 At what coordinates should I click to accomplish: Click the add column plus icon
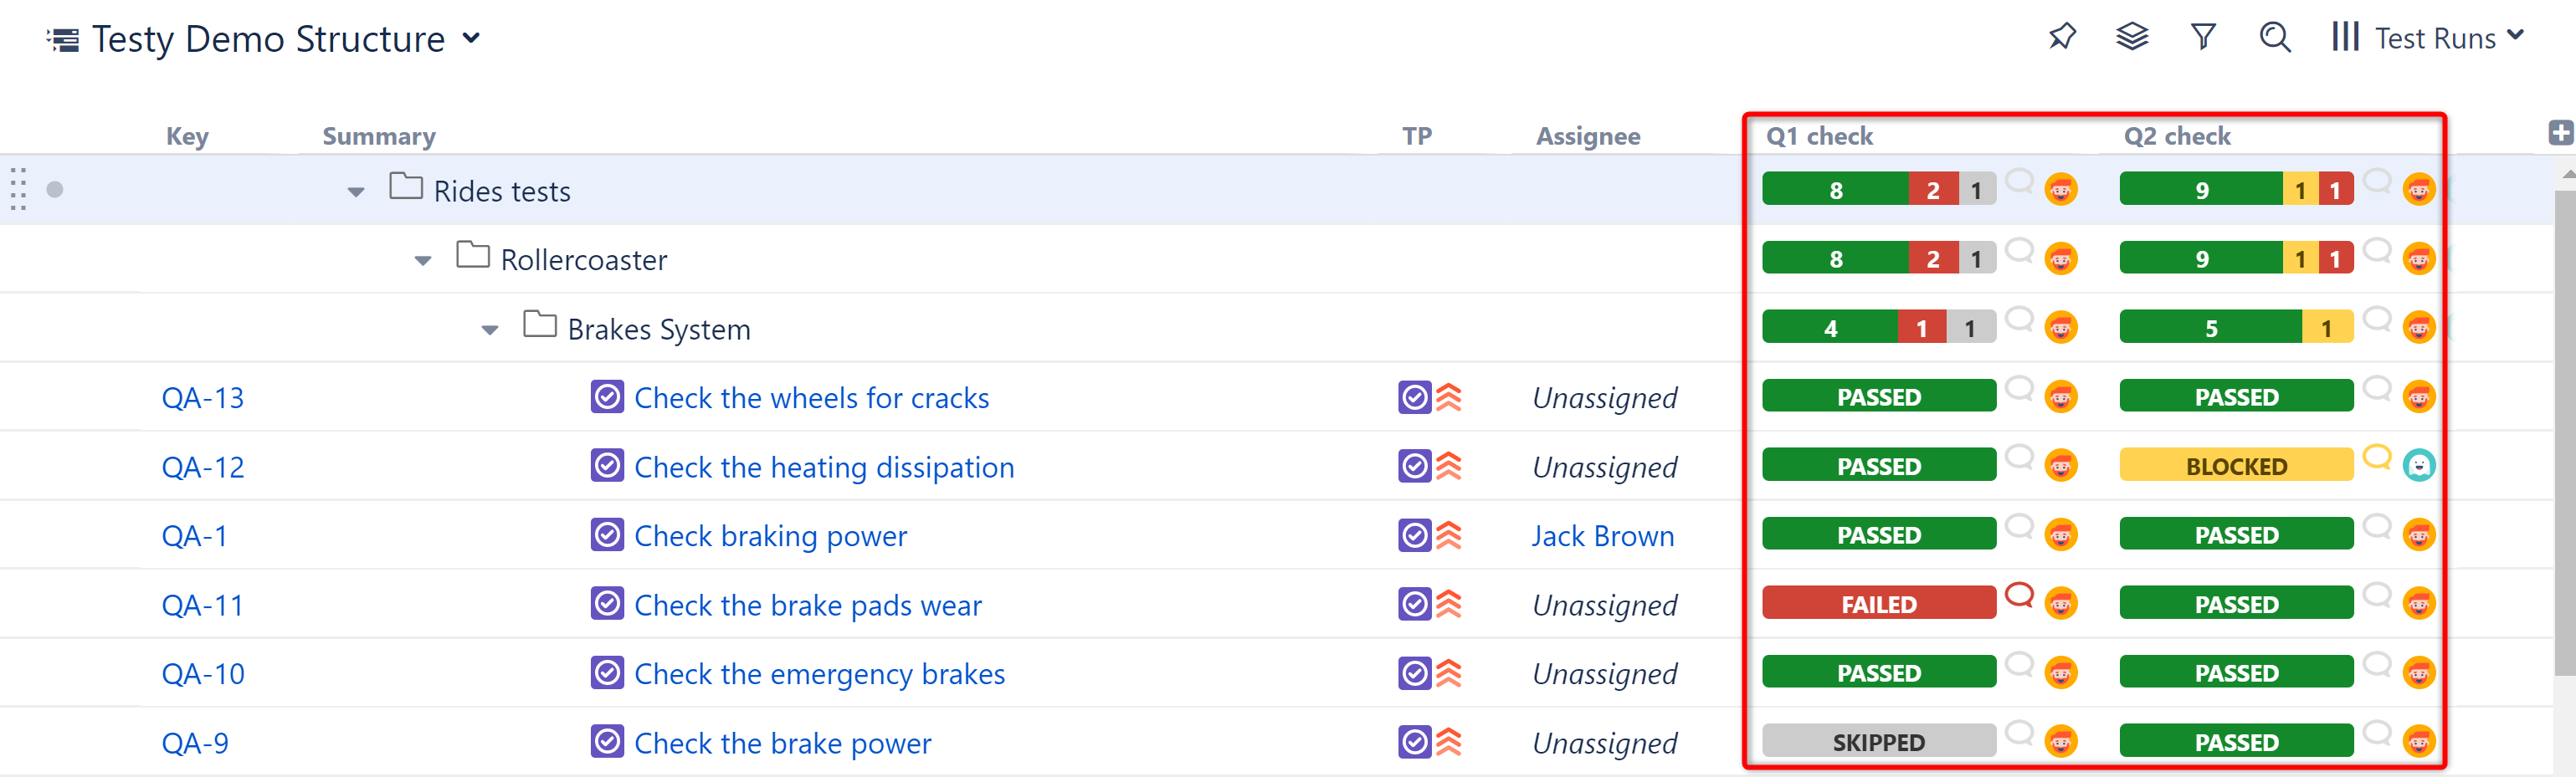[x=2560, y=132]
